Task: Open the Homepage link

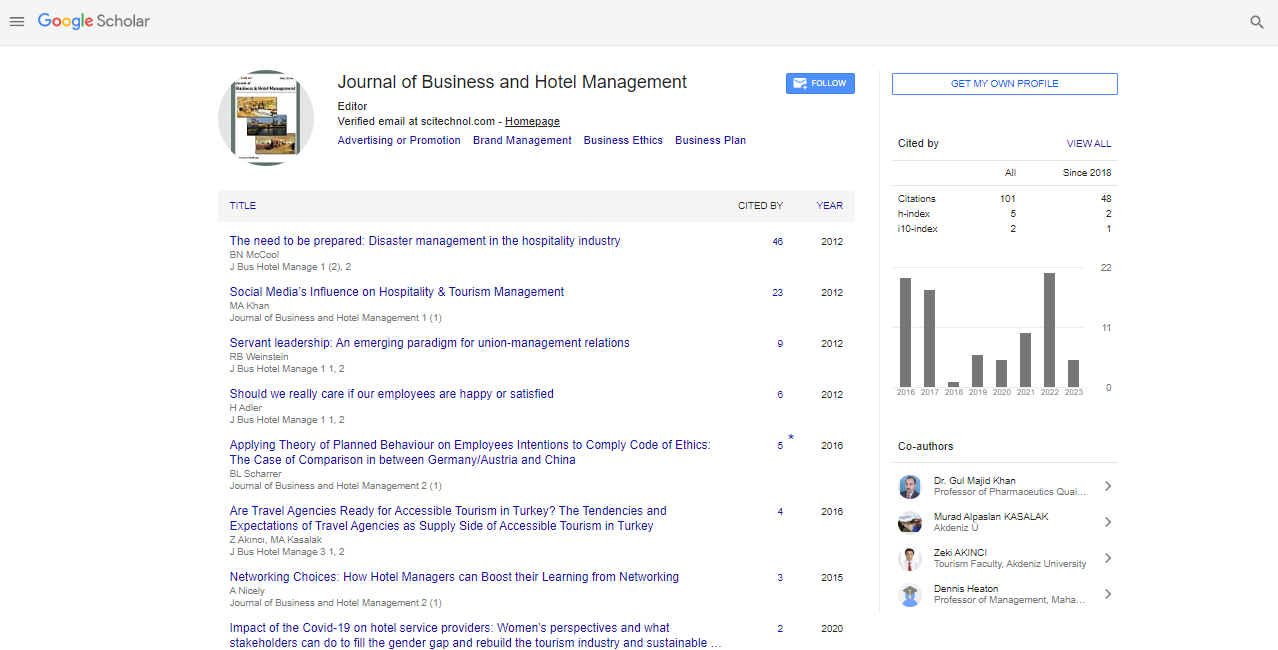Action: [x=532, y=122]
